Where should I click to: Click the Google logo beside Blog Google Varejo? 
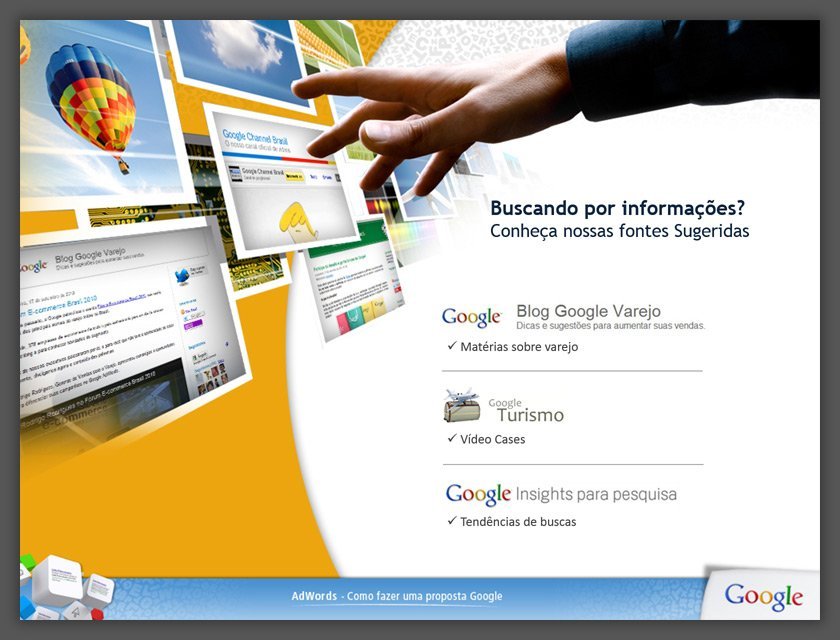pos(472,317)
